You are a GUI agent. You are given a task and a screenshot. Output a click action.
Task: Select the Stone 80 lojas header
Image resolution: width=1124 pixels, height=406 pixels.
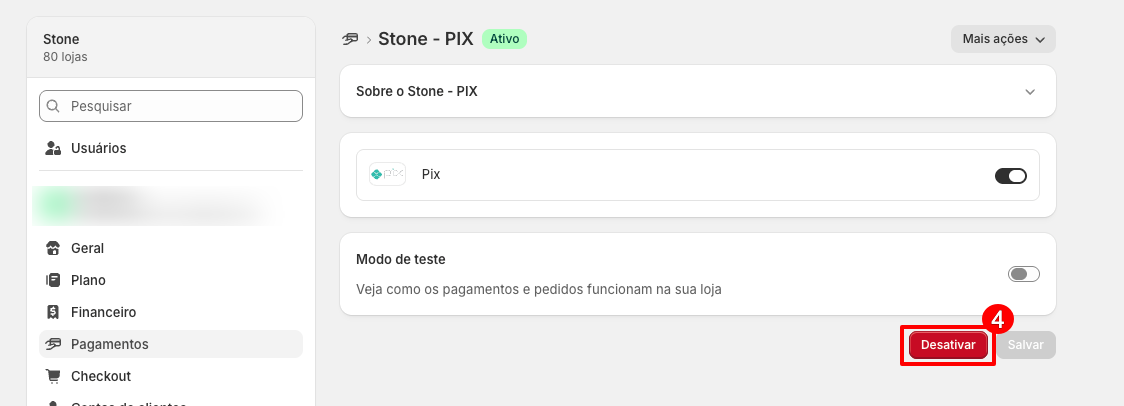[x=171, y=47]
